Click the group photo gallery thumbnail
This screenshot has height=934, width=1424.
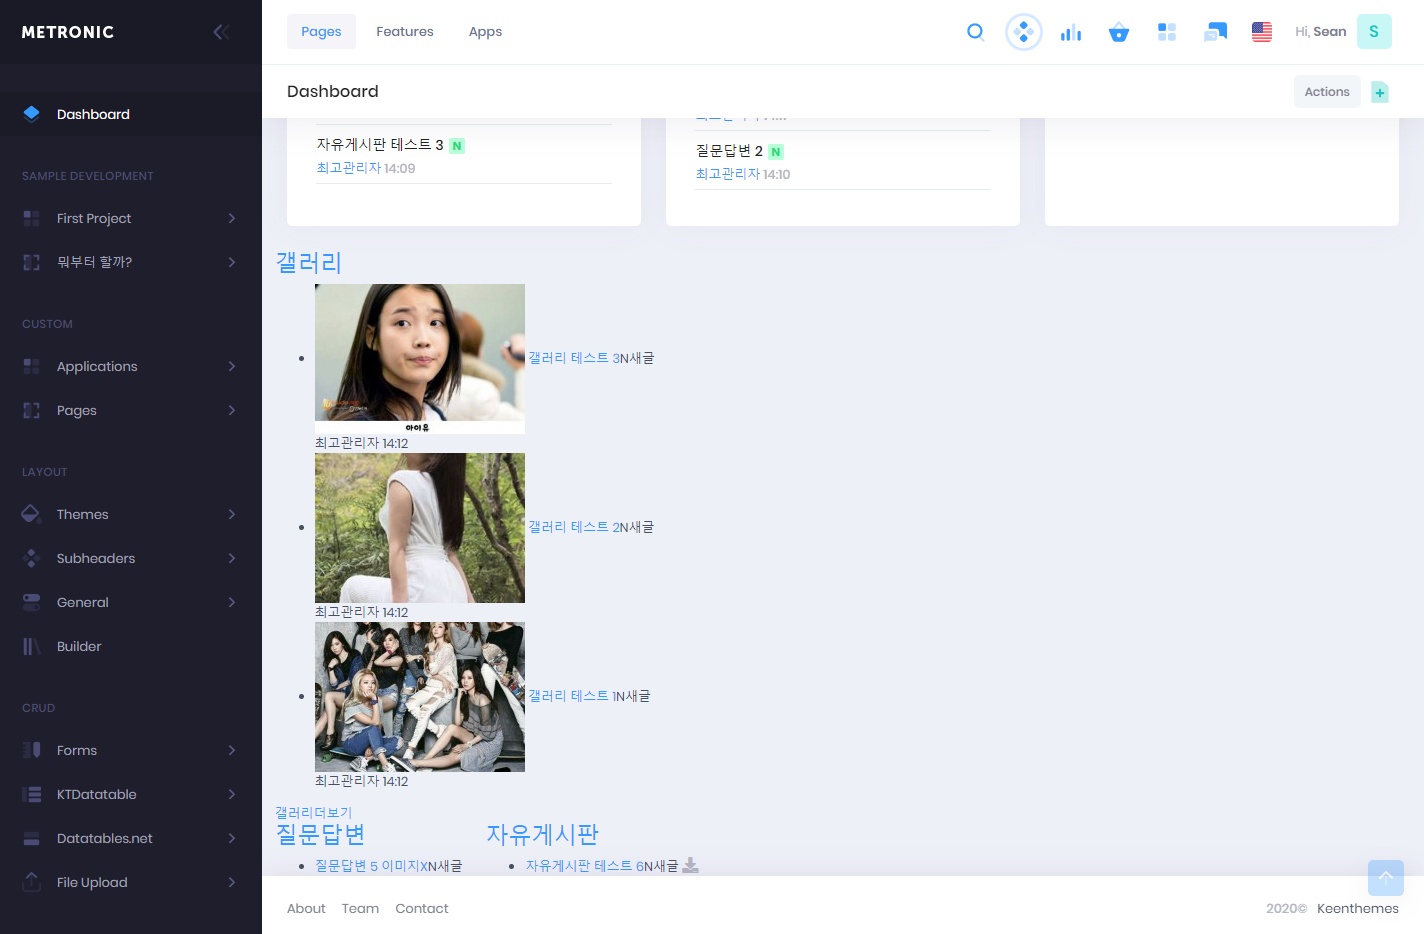pyautogui.click(x=420, y=697)
